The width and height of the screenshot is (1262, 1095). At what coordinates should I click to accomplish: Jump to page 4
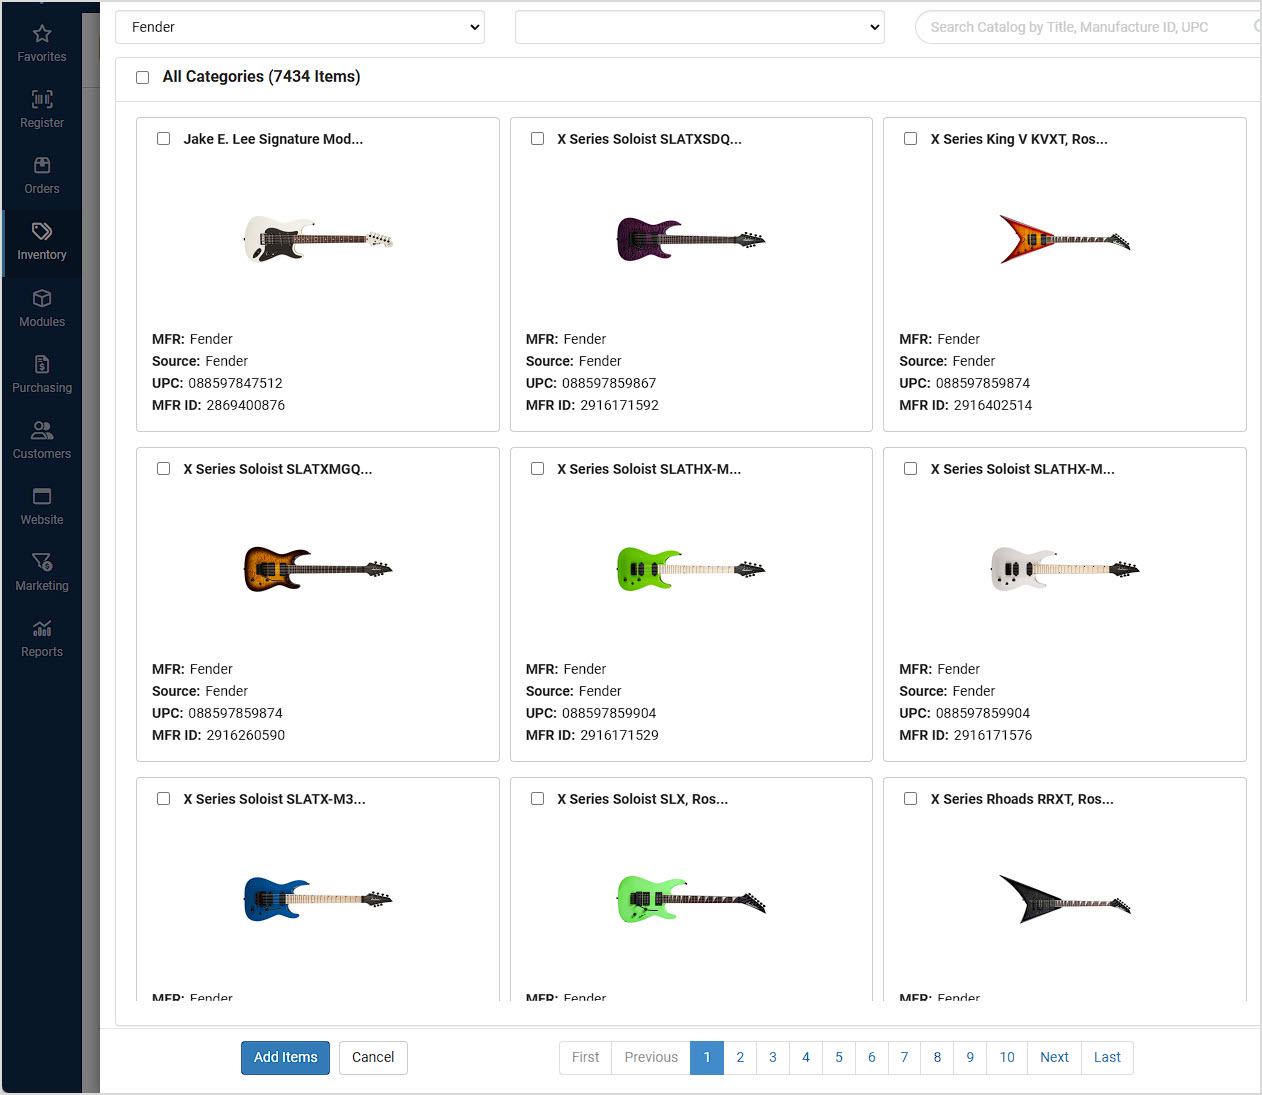click(806, 1058)
